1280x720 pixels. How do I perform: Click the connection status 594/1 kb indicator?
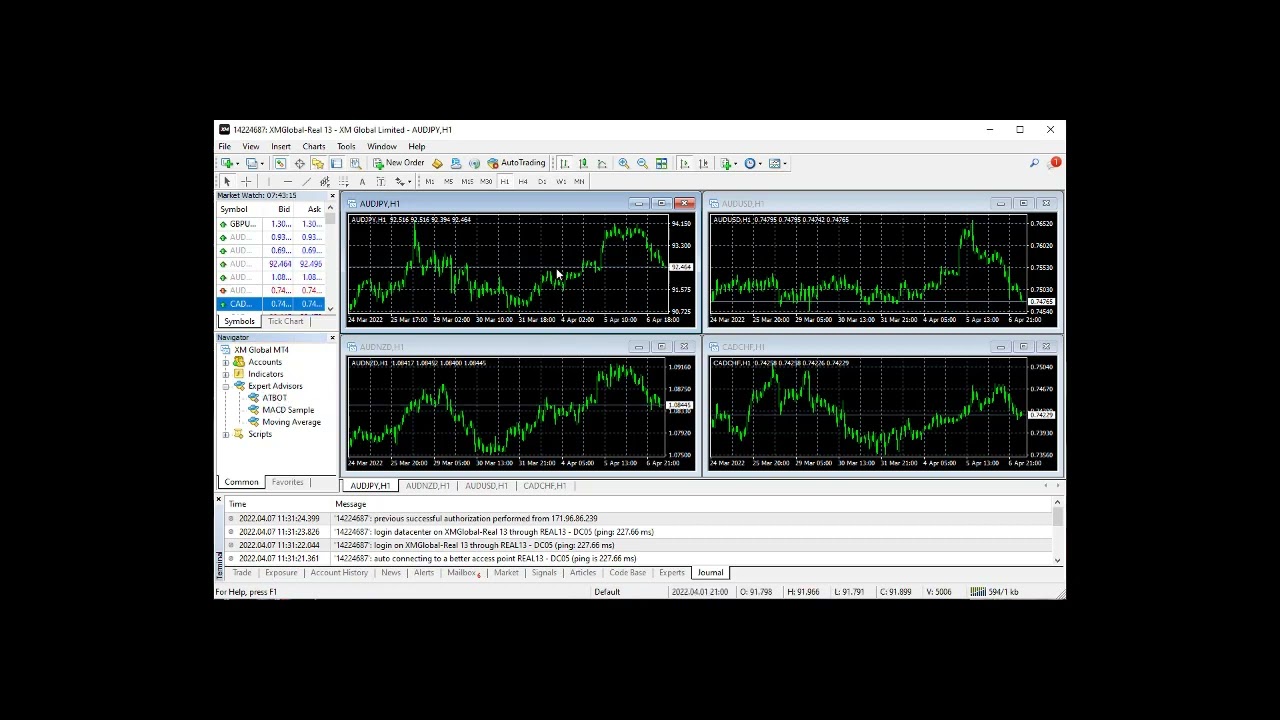tap(995, 592)
